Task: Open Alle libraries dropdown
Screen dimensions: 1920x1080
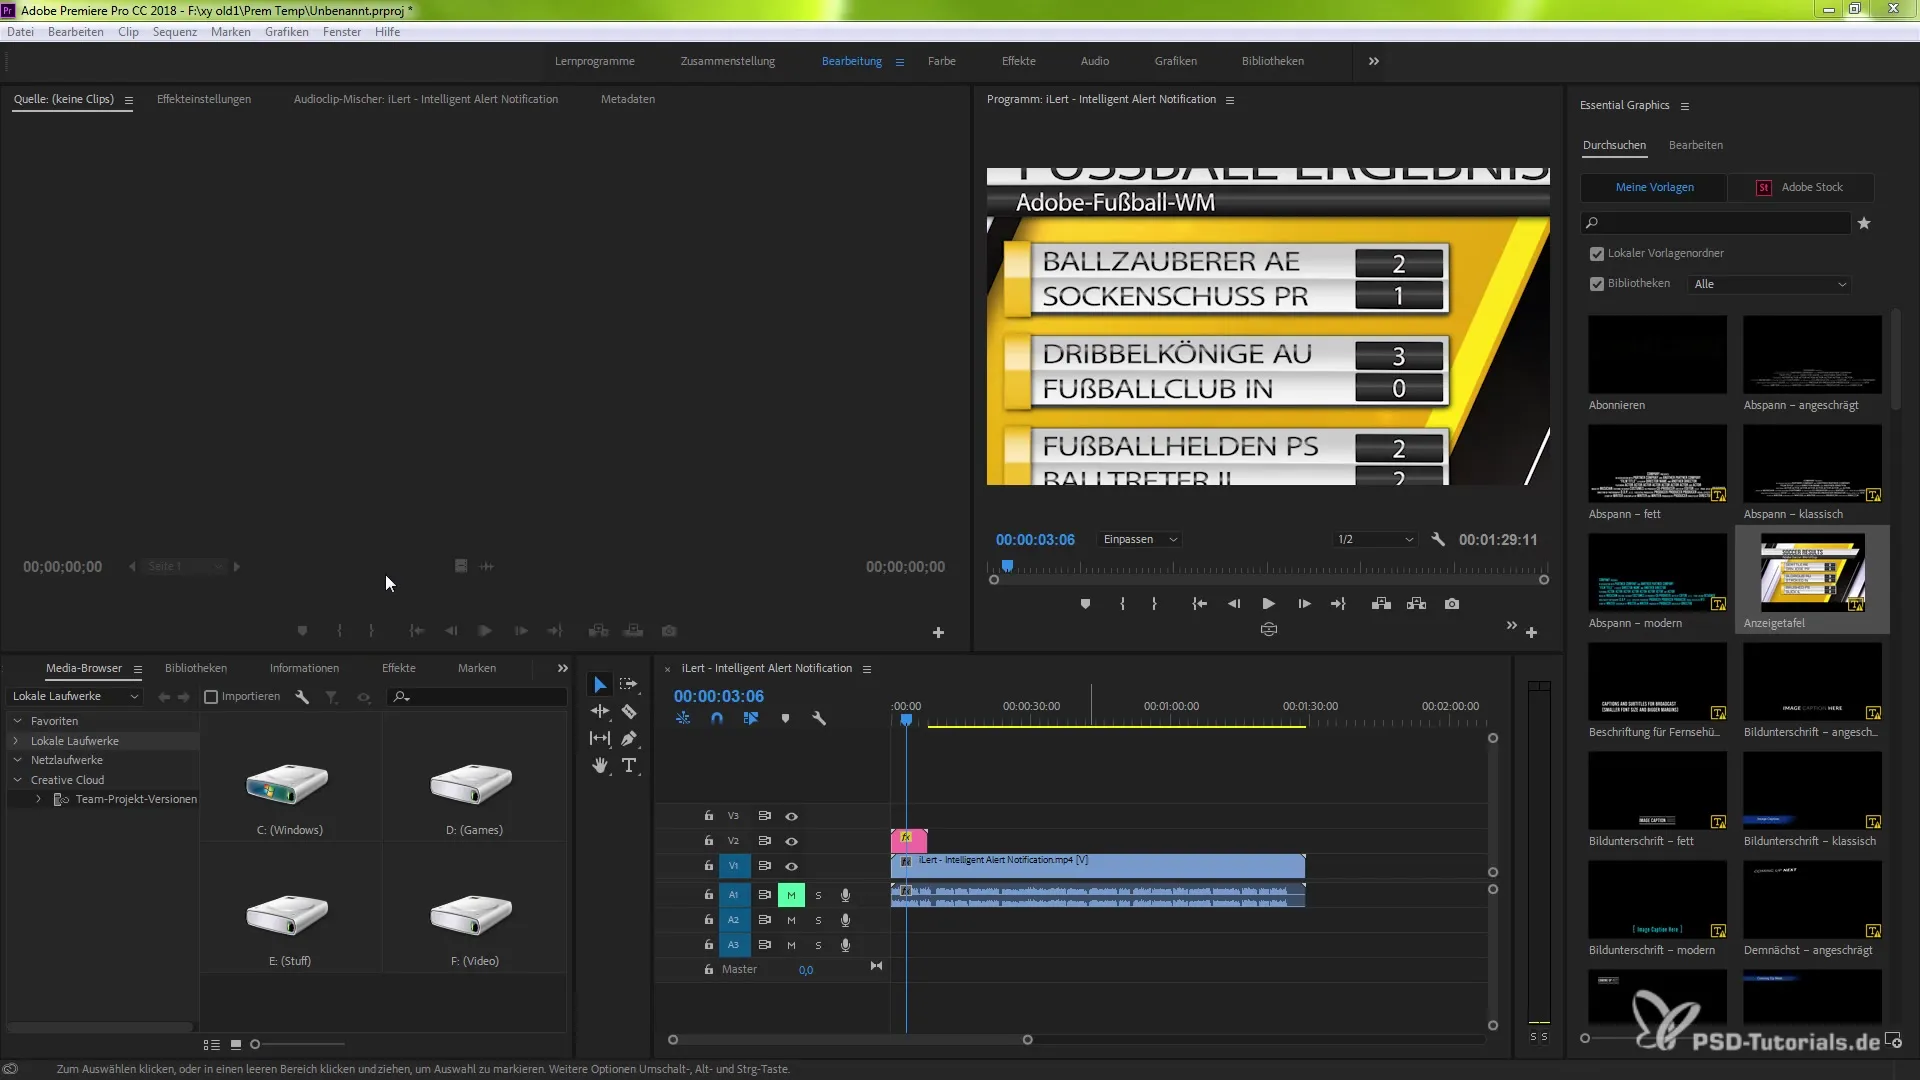Action: click(x=1769, y=284)
